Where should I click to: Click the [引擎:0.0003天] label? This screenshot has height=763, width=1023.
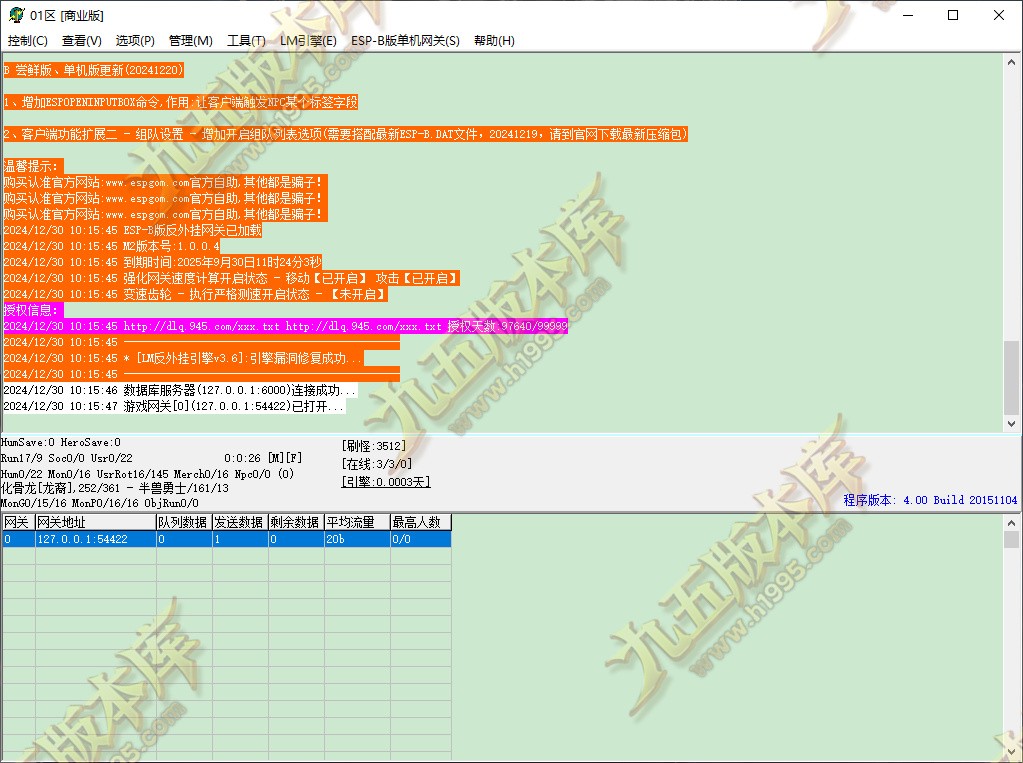[x=386, y=482]
